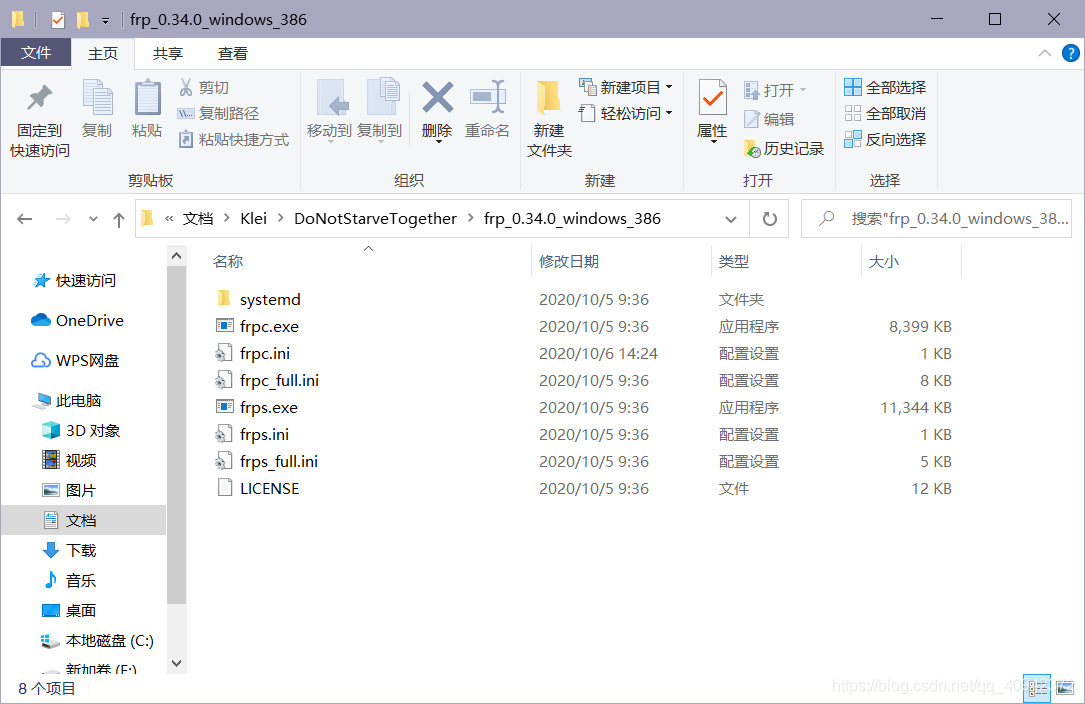
Task: Open WPS网盘 in the navigation pane
Action: pos(75,361)
